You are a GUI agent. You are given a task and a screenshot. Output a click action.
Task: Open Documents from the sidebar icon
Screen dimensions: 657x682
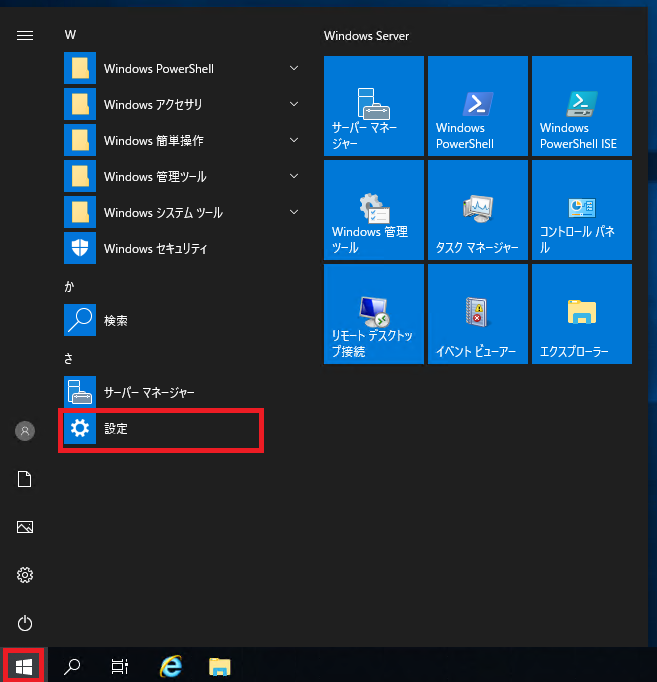click(x=25, y=479)
